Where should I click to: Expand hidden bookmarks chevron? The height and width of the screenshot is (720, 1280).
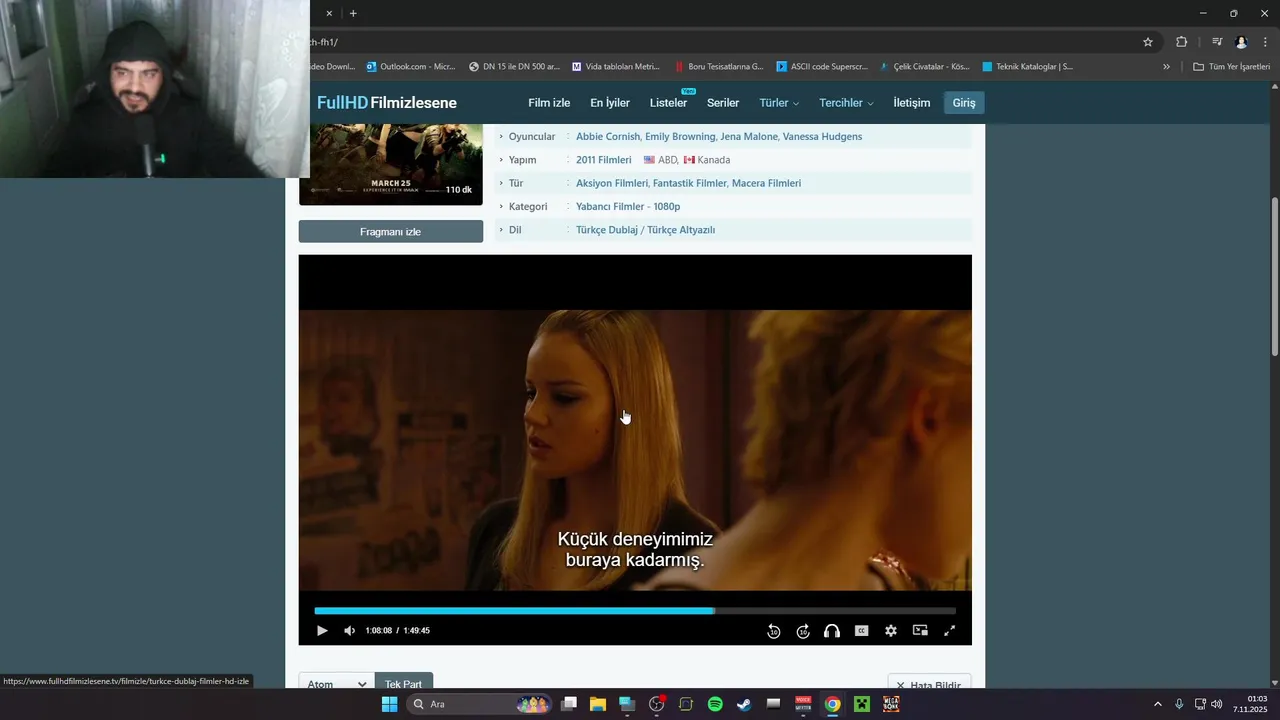tap(1166, 67)
